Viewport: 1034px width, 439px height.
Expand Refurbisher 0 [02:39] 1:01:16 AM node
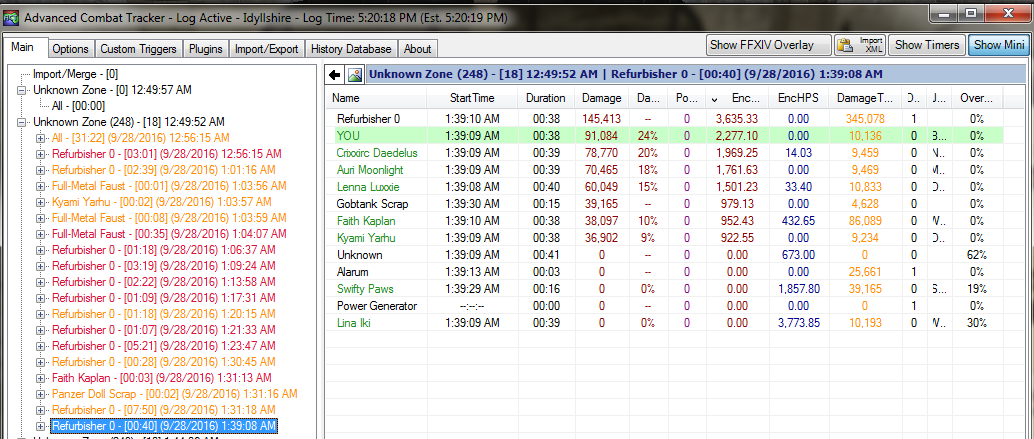click(40, 170)
